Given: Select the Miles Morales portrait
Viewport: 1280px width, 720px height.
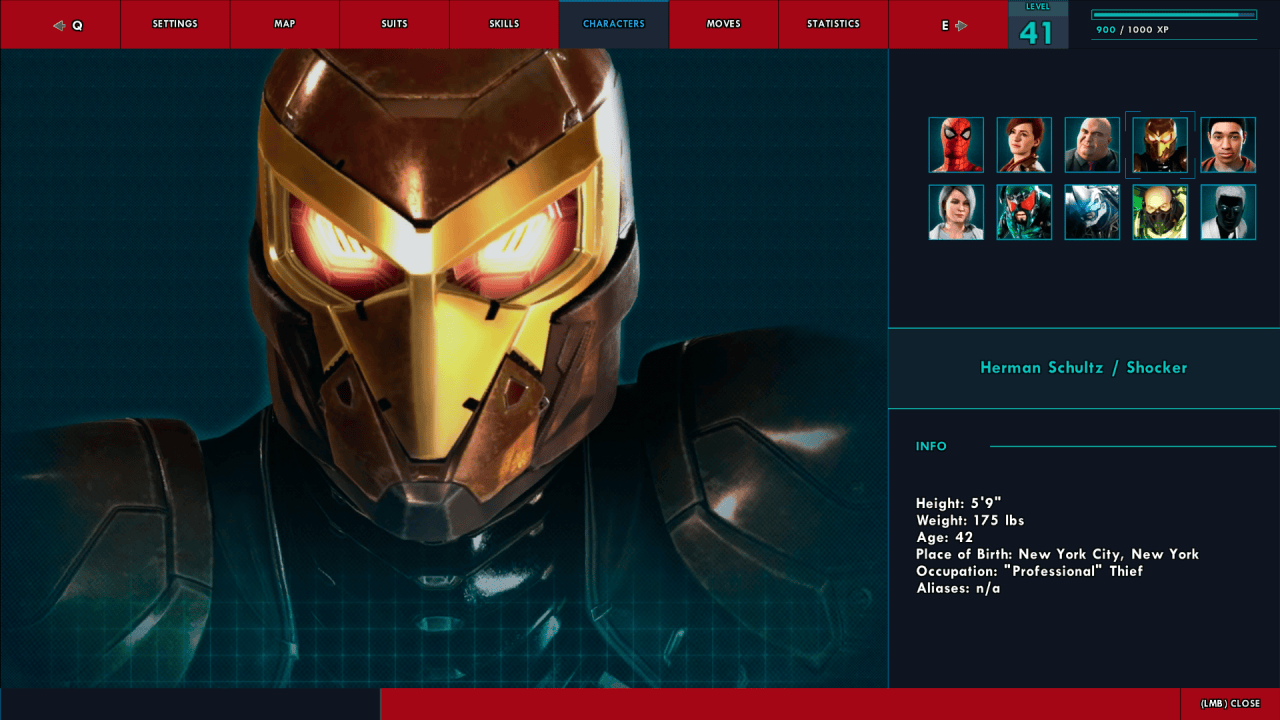Looking at the screenshot, I should tap(1227, 145).
